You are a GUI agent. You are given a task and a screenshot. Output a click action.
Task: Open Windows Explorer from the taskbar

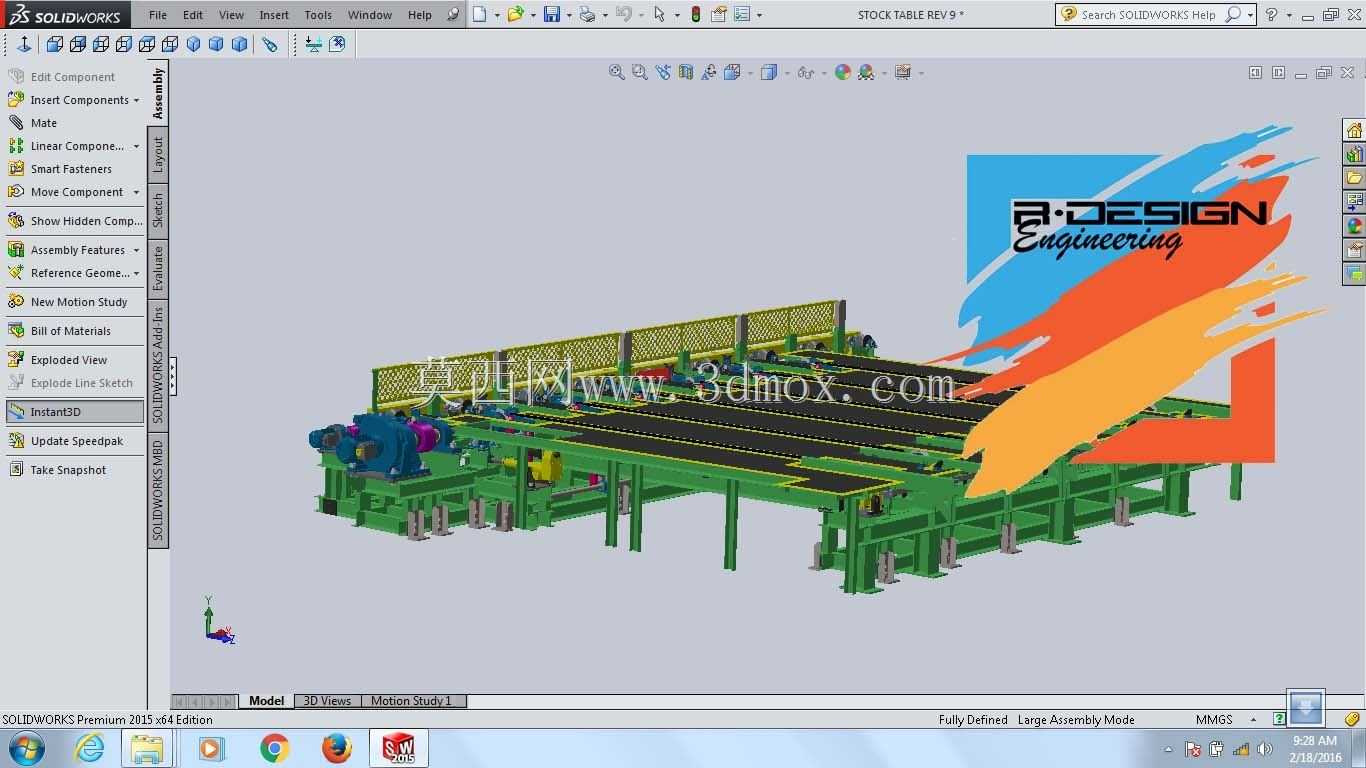[147, 748]
